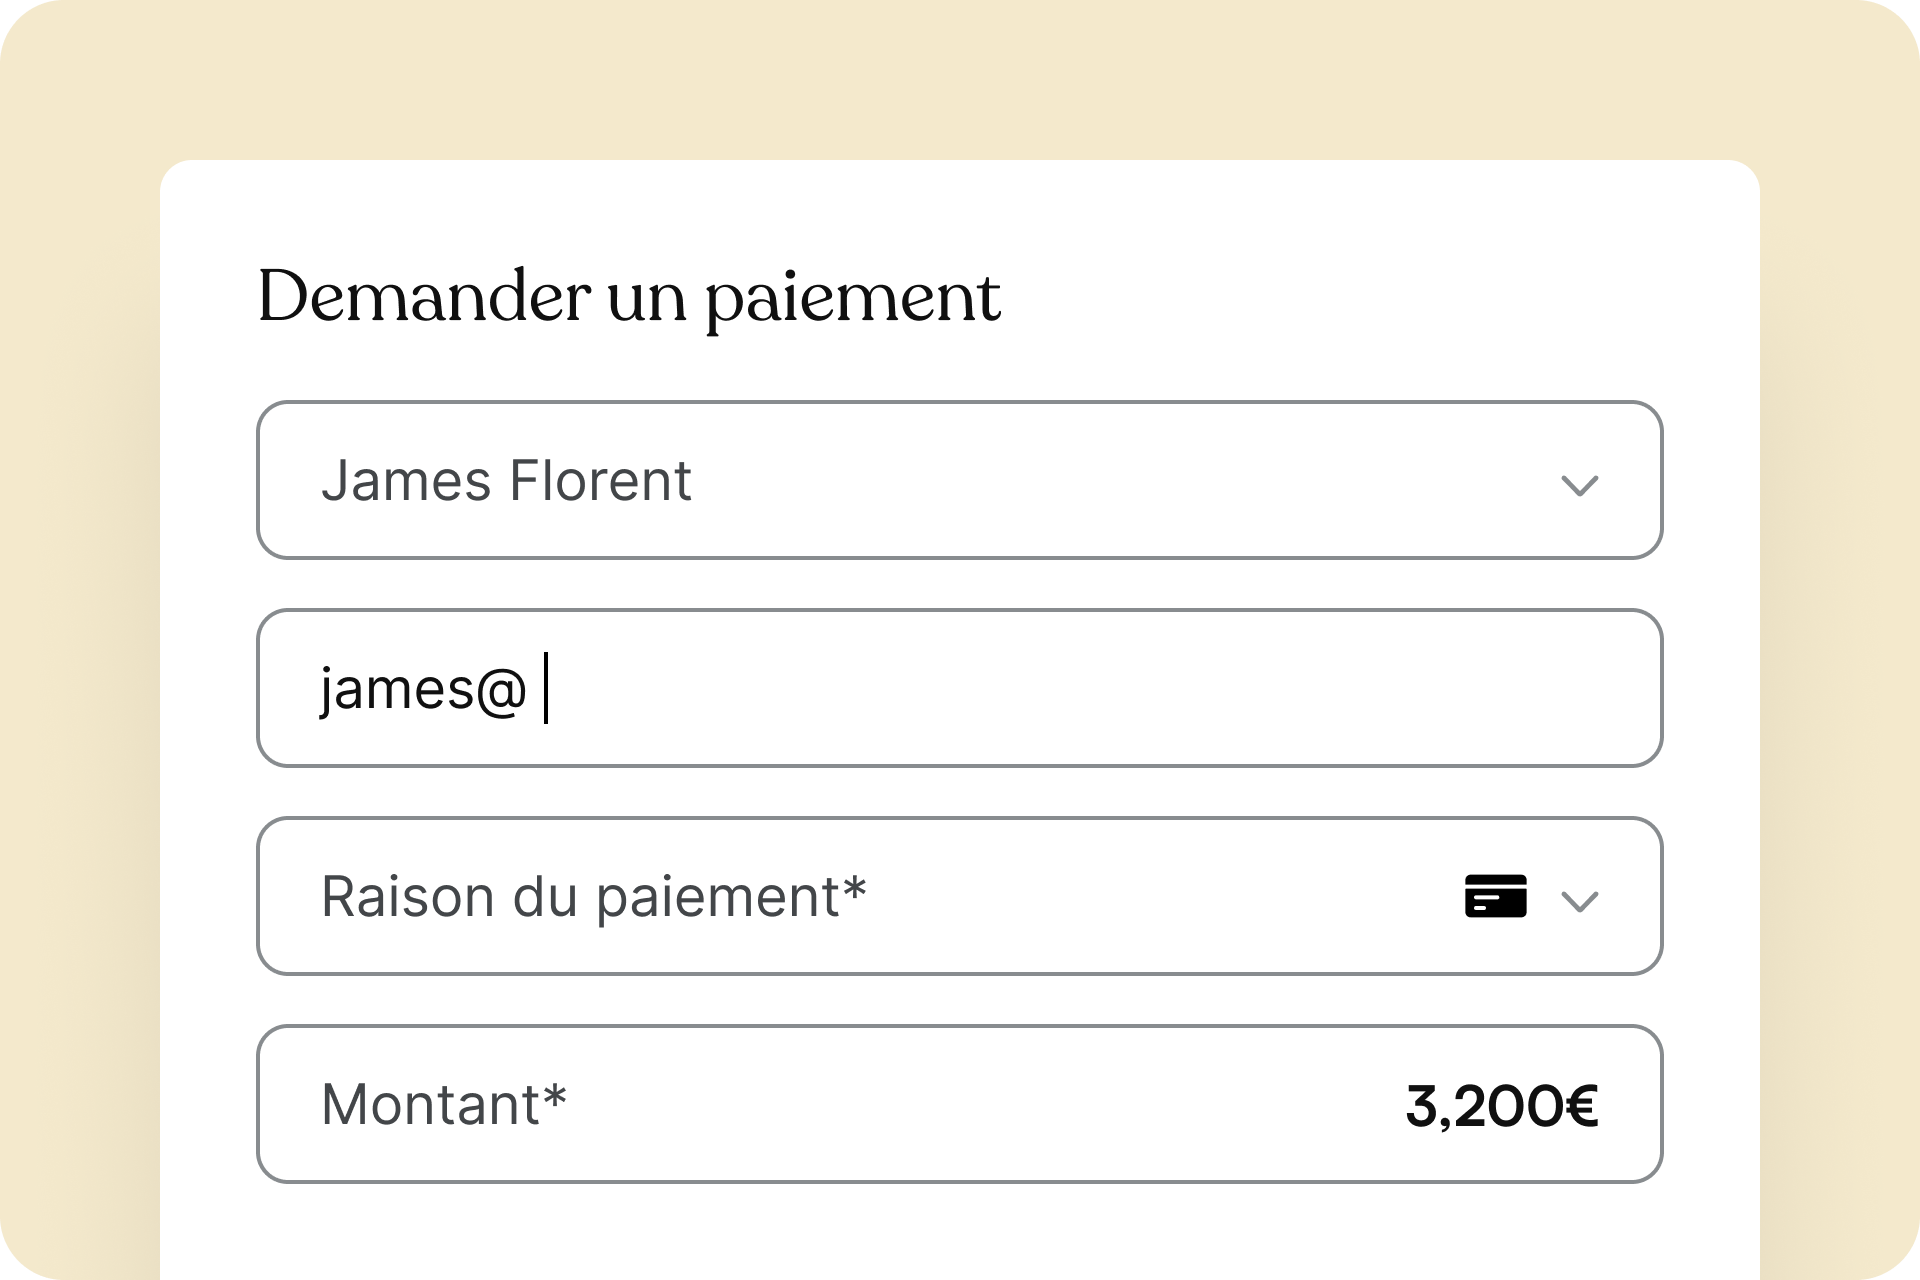Viewport: 1920px width, 1280px height.
Task: Click the "James Florent" name text
Action: tap(506, 480)
